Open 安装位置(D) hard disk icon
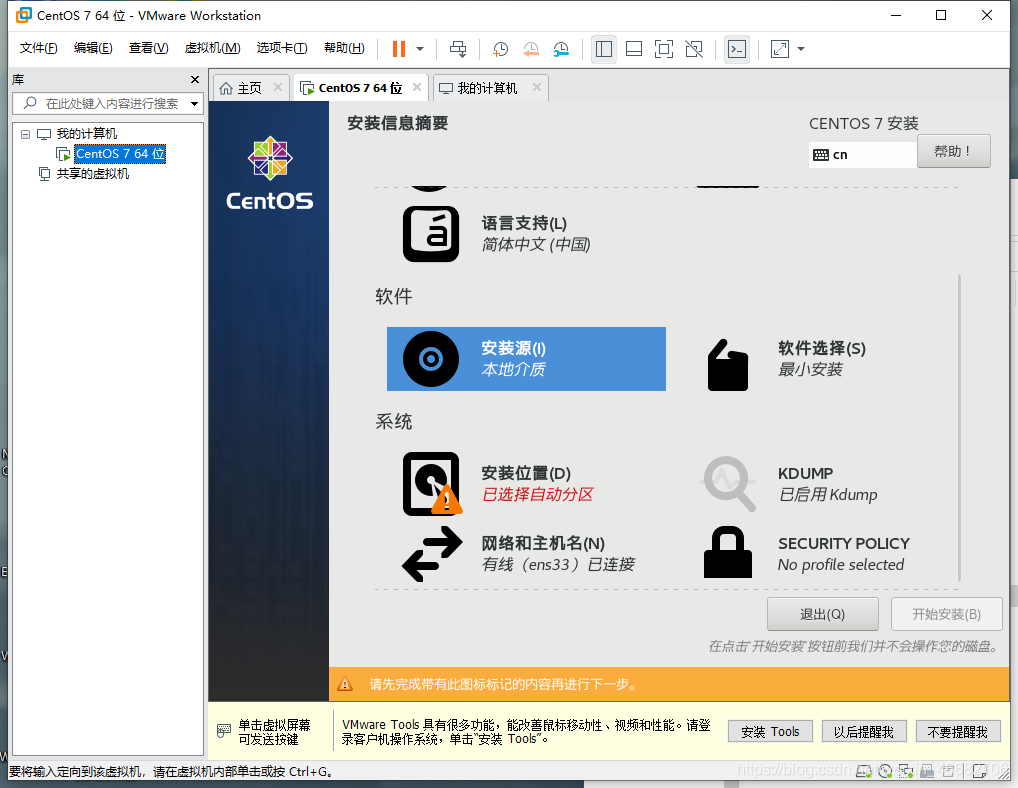The image size is (1018, 788). (432, 484)
